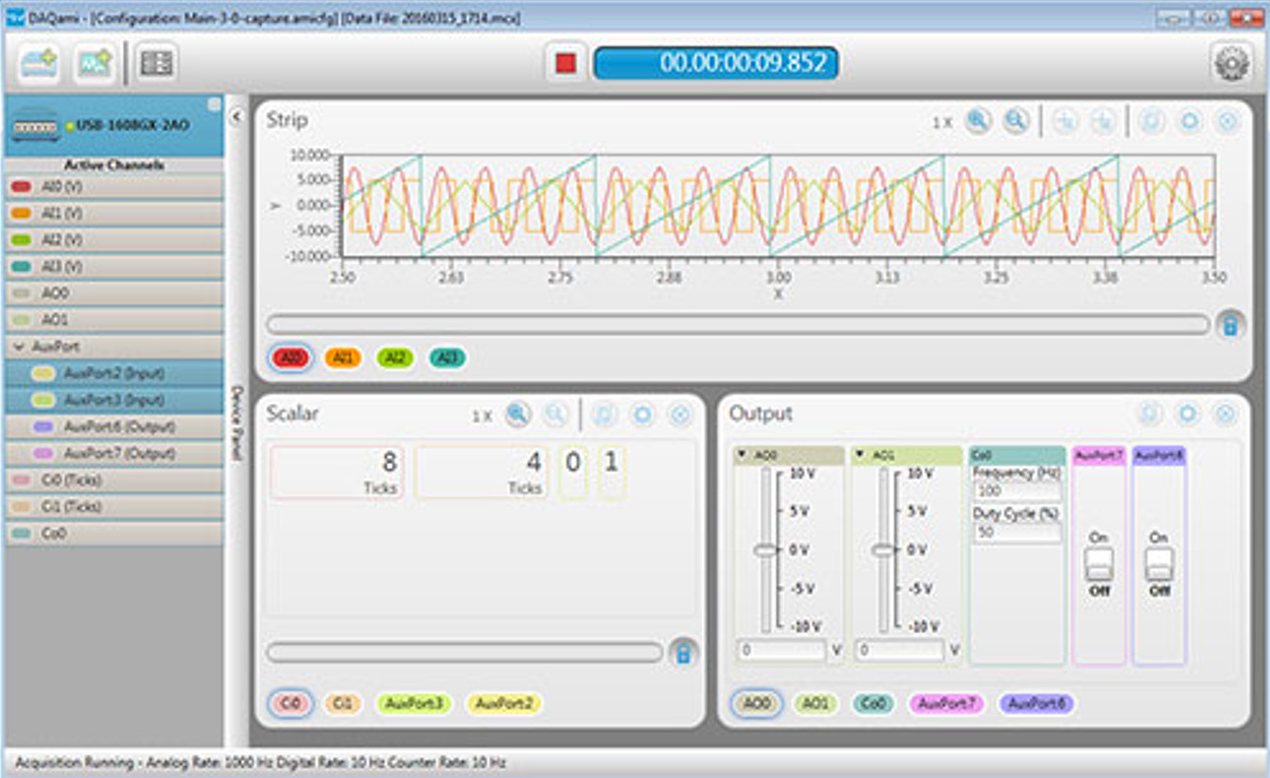Open the channel list layout icon

point(157,64)
